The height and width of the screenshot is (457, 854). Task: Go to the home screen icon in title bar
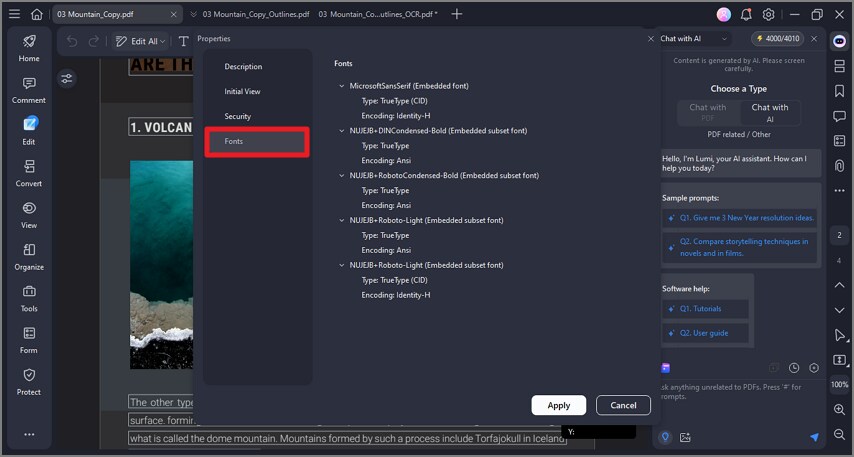point(36,14)
